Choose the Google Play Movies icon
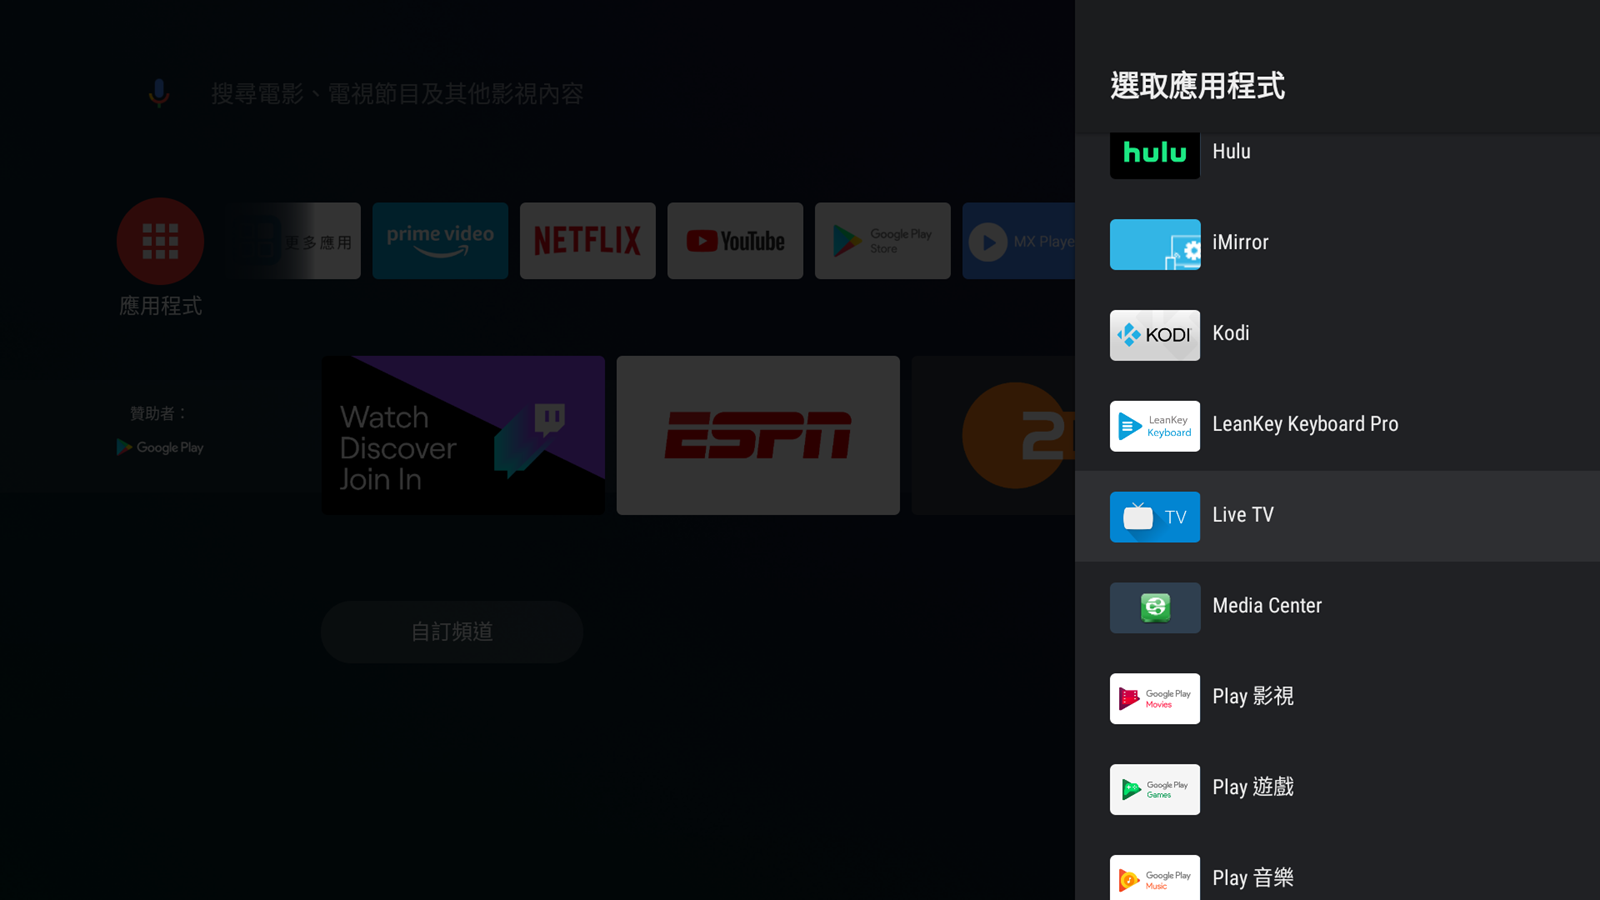Screen dimensions: 1600x900 1154,698
